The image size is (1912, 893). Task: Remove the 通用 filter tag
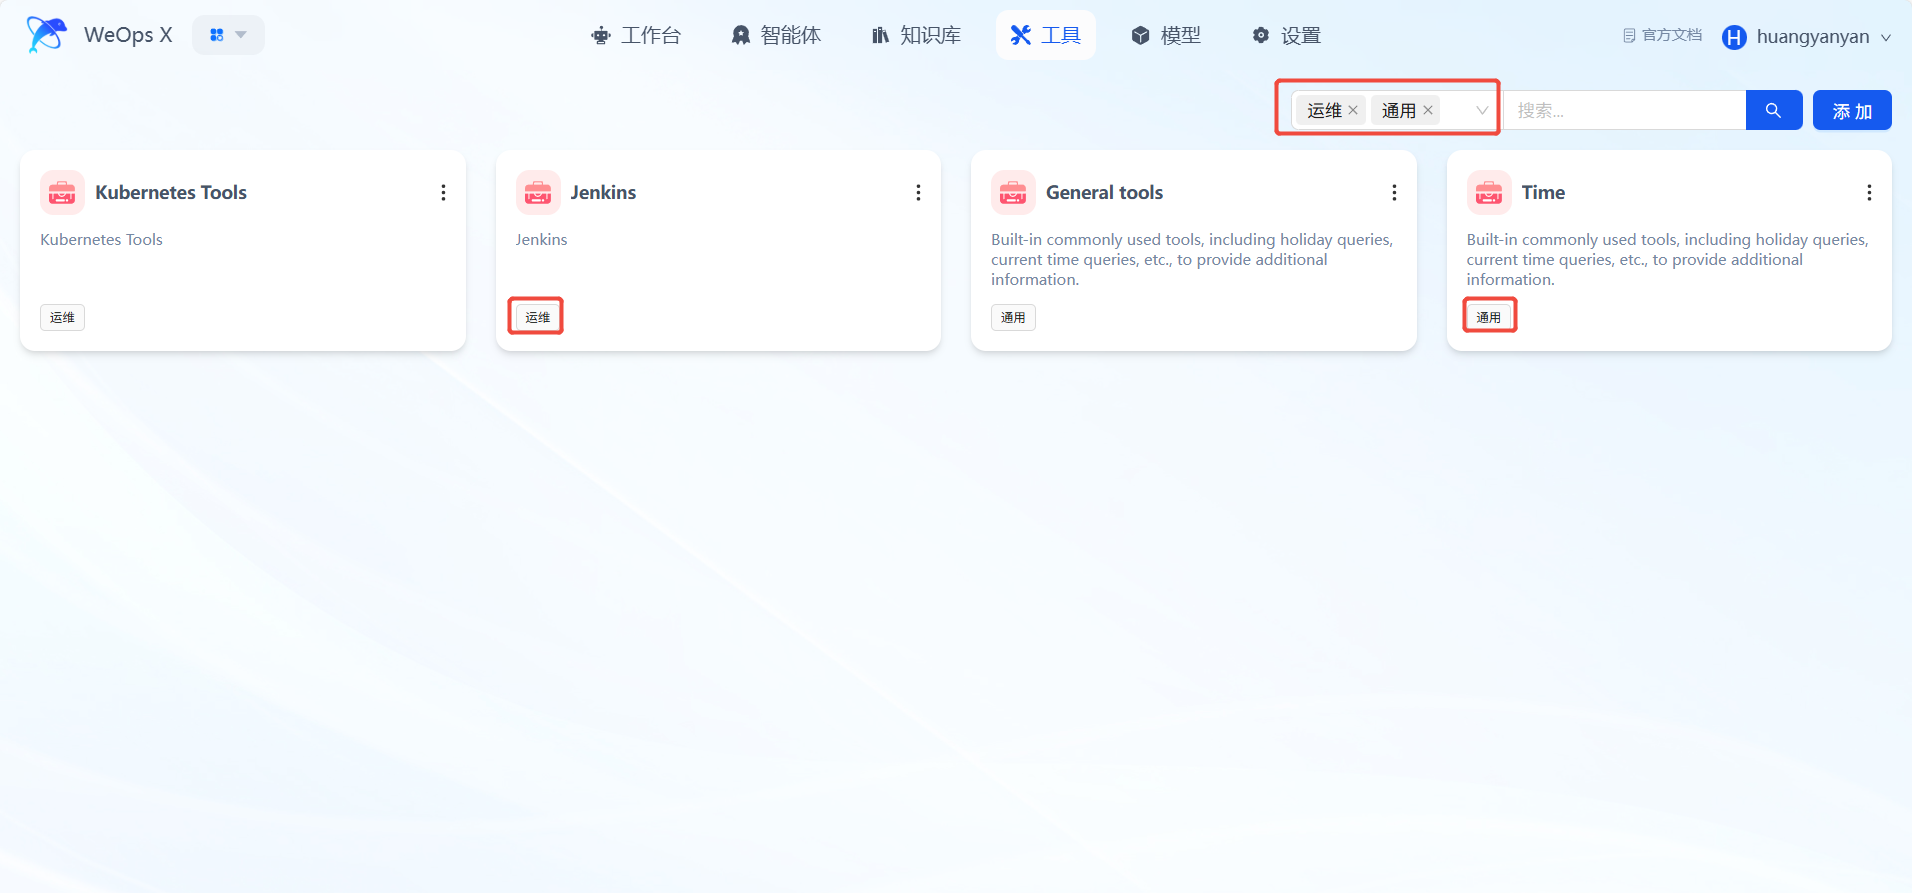pyautogui.click(x=1428, y=110)
